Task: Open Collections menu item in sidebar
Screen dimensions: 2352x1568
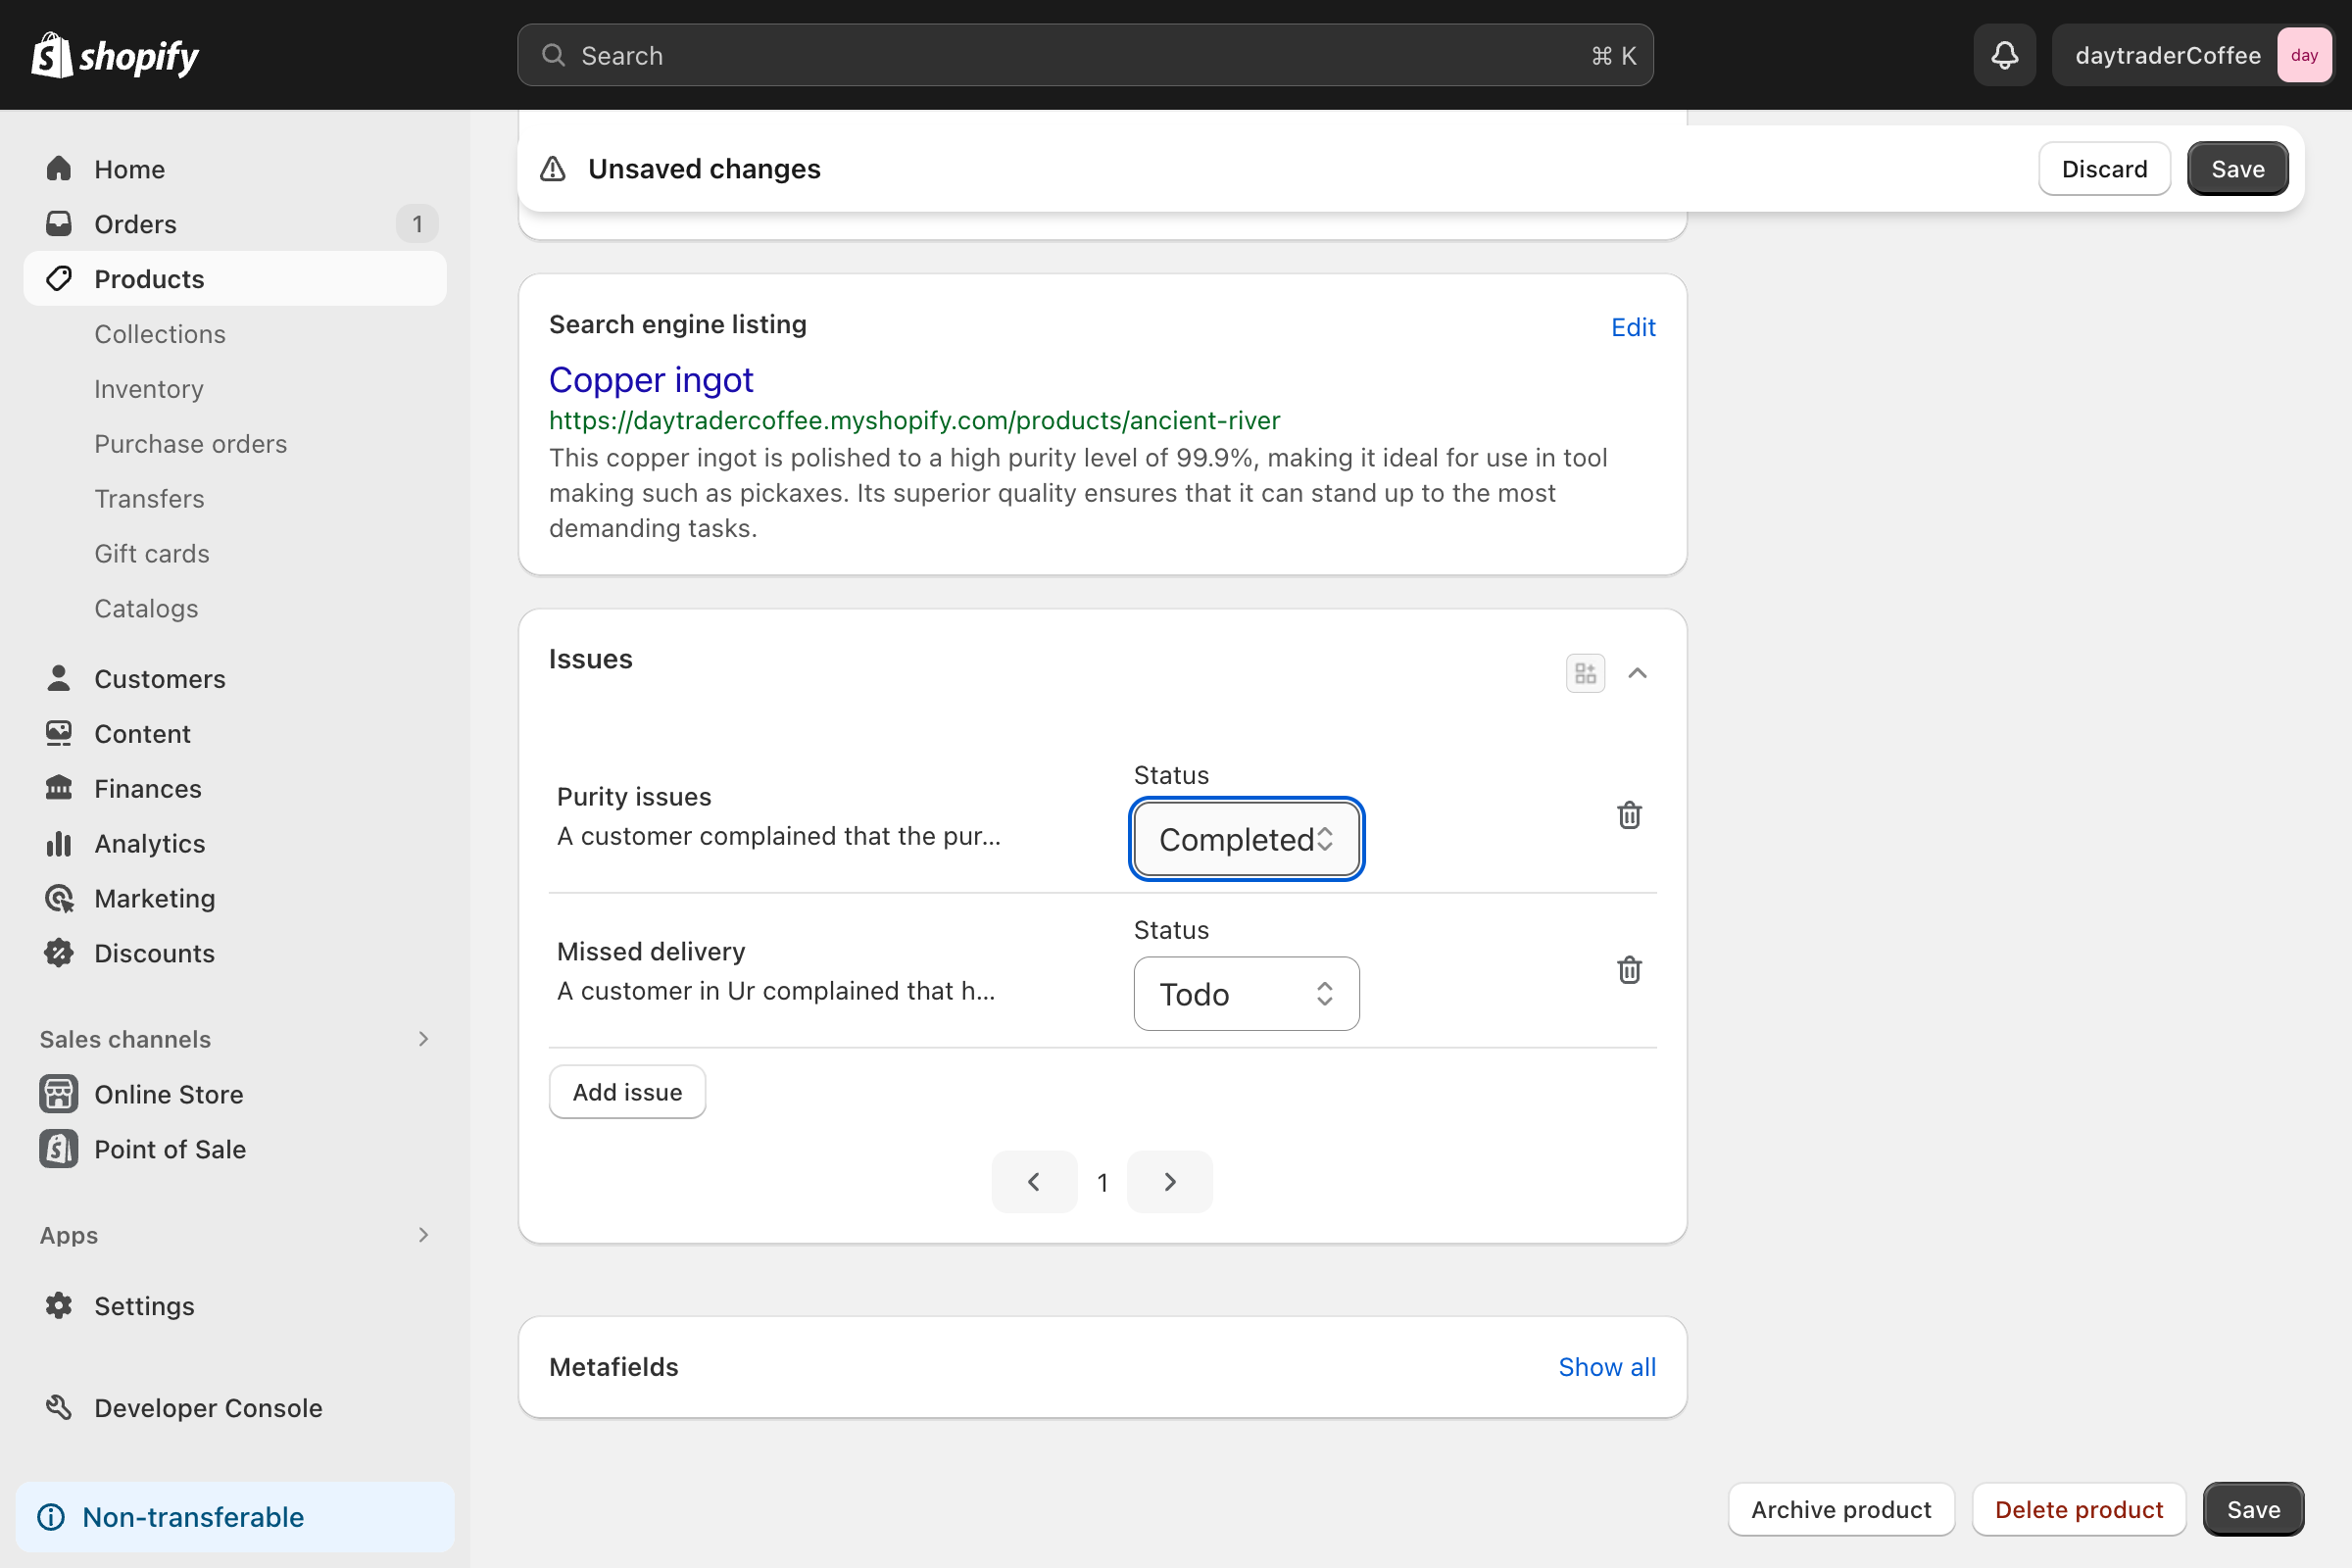Action: 159,332
